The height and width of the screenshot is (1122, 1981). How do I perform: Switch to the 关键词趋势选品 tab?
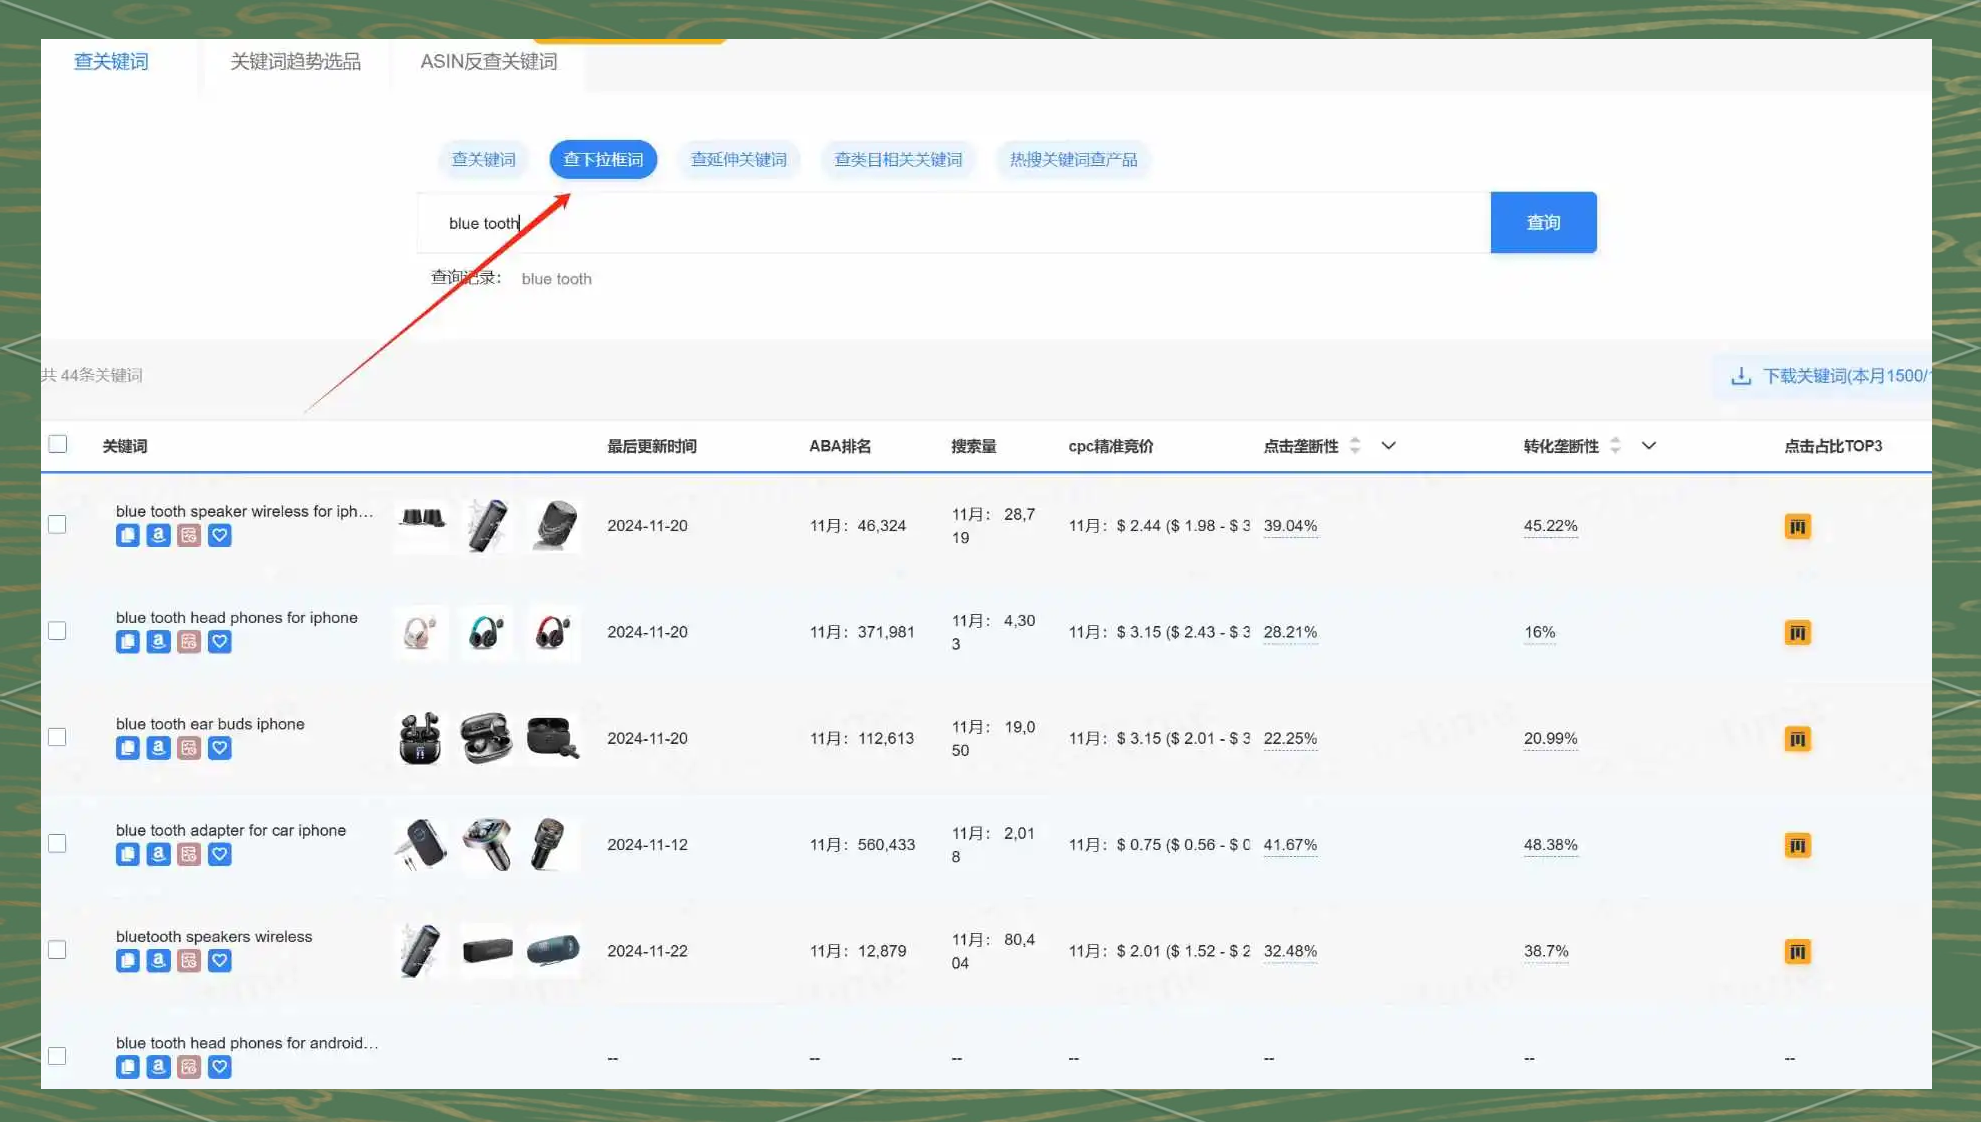[295, 62]
